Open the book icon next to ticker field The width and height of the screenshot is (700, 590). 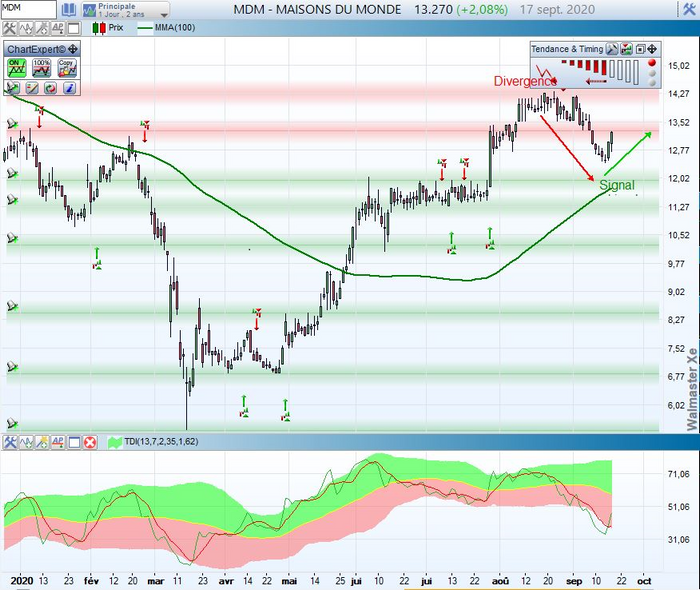click(x=69, y=9)
